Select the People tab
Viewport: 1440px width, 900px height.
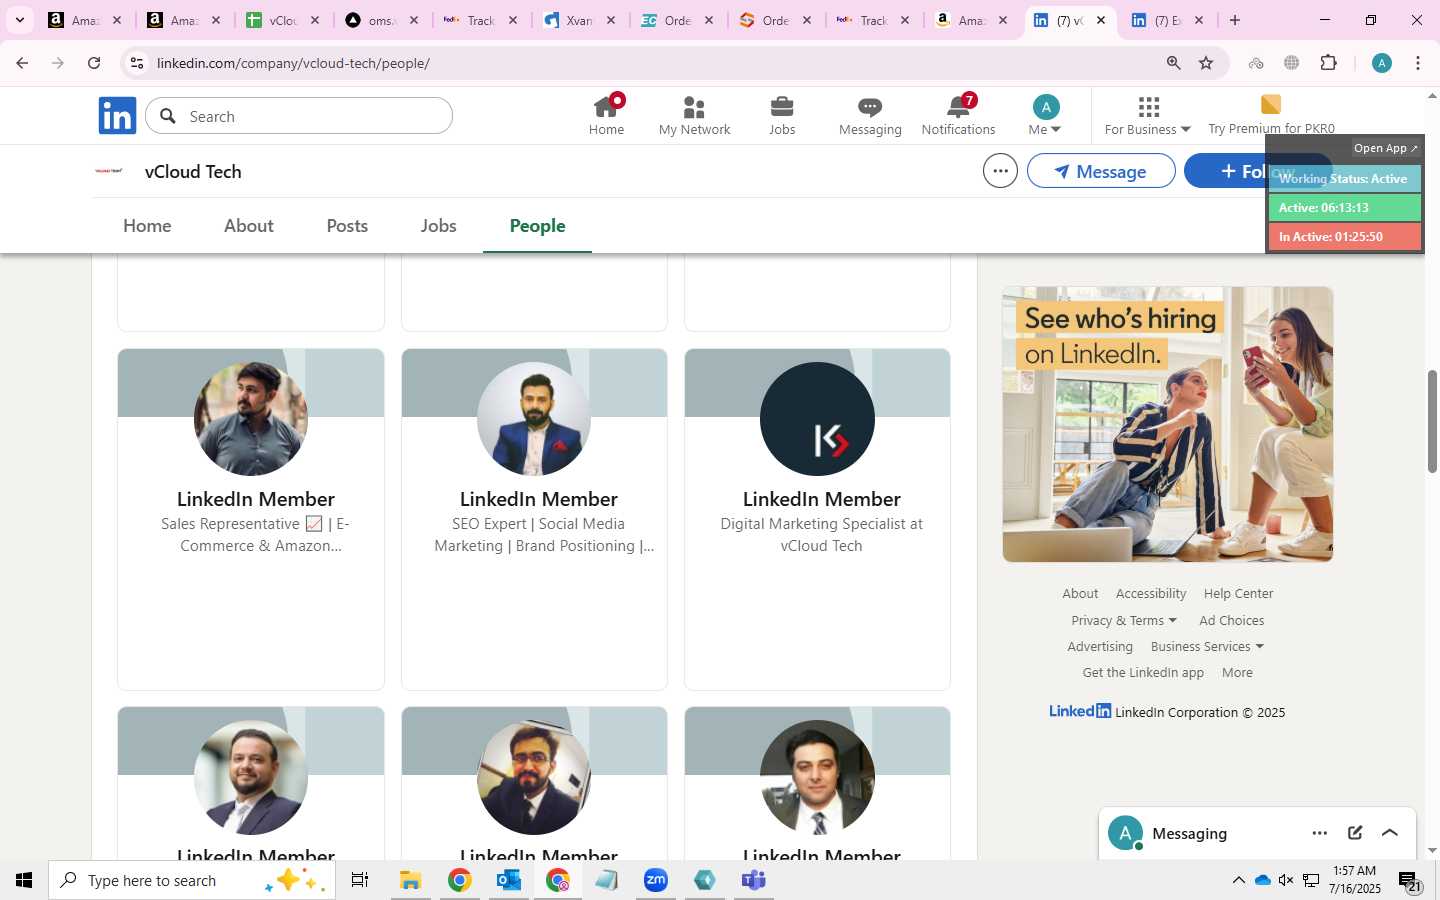click(537, 225)
